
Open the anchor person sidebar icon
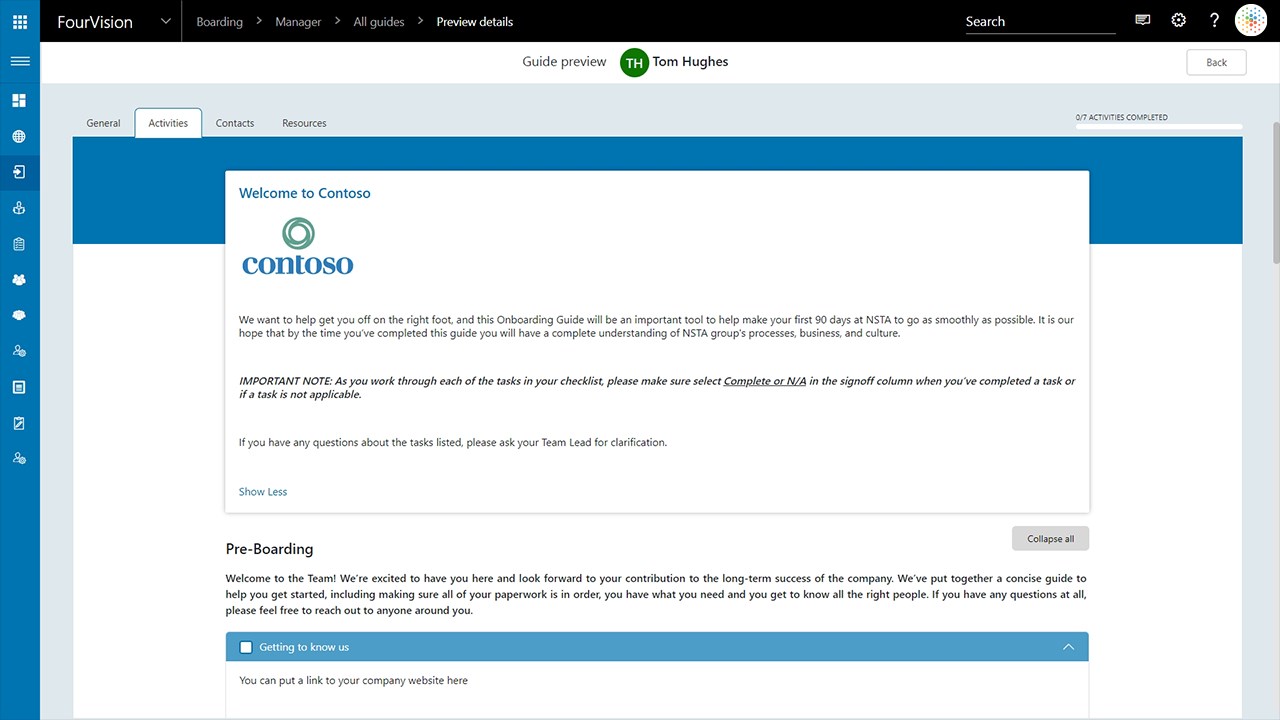coord(19,208)
